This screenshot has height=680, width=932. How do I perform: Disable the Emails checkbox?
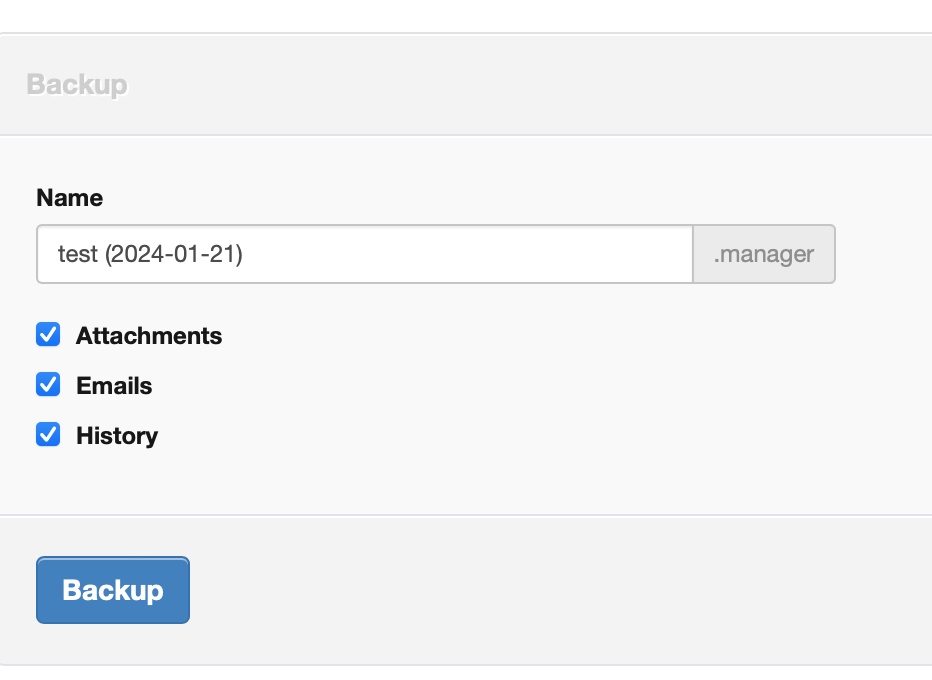(48, 385)
